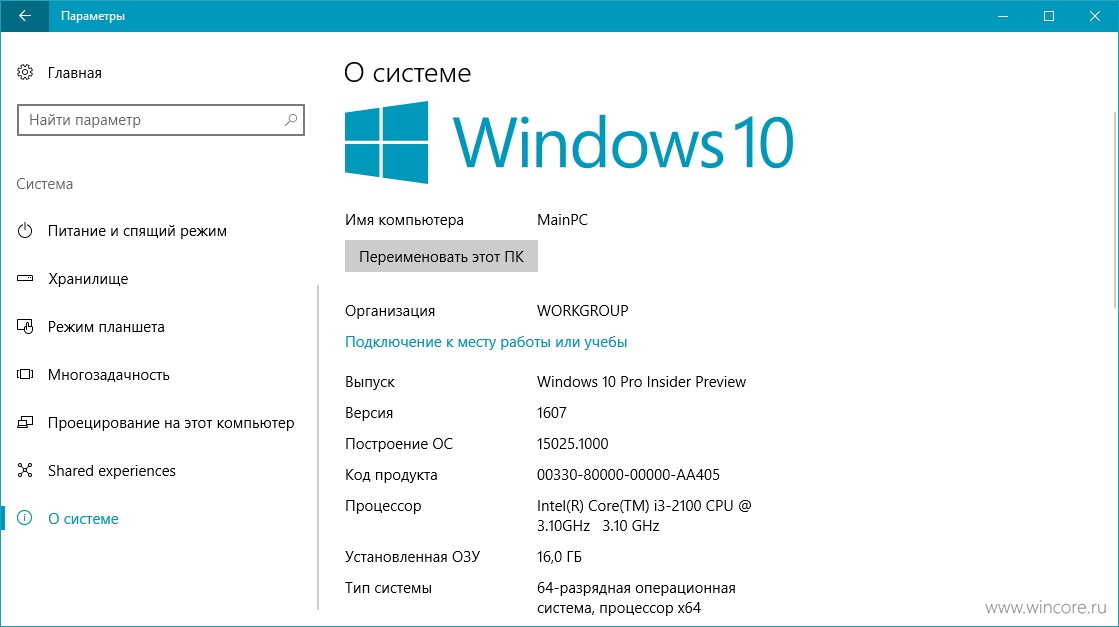The width and height of the screenshot is (1119, 627).
Task: Click the Система category label
Action: [44, 183]
